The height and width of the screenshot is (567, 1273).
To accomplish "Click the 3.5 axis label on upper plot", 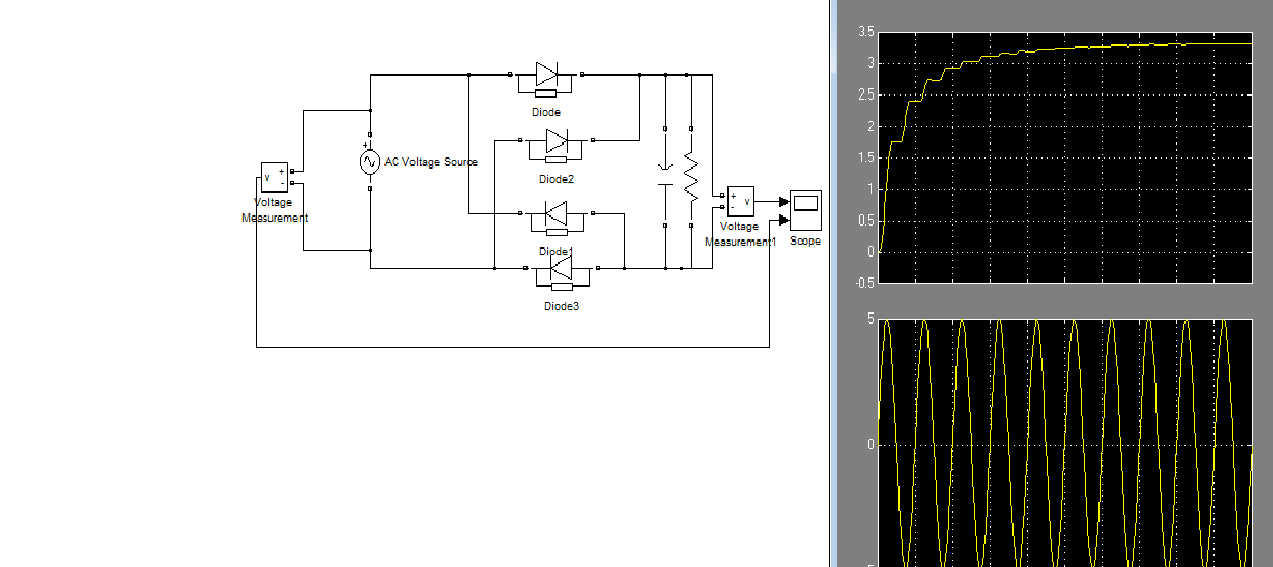I will pyautogui.click(x=866, y=33).
